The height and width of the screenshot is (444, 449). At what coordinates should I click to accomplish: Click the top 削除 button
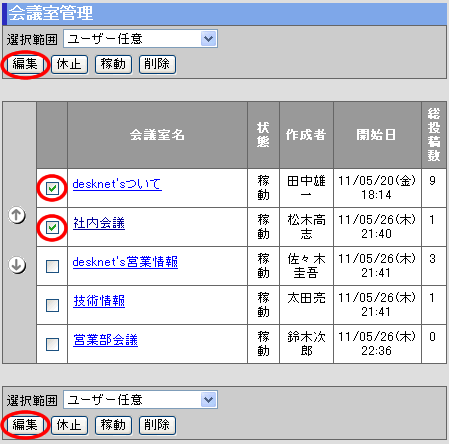tap(157, 64)
